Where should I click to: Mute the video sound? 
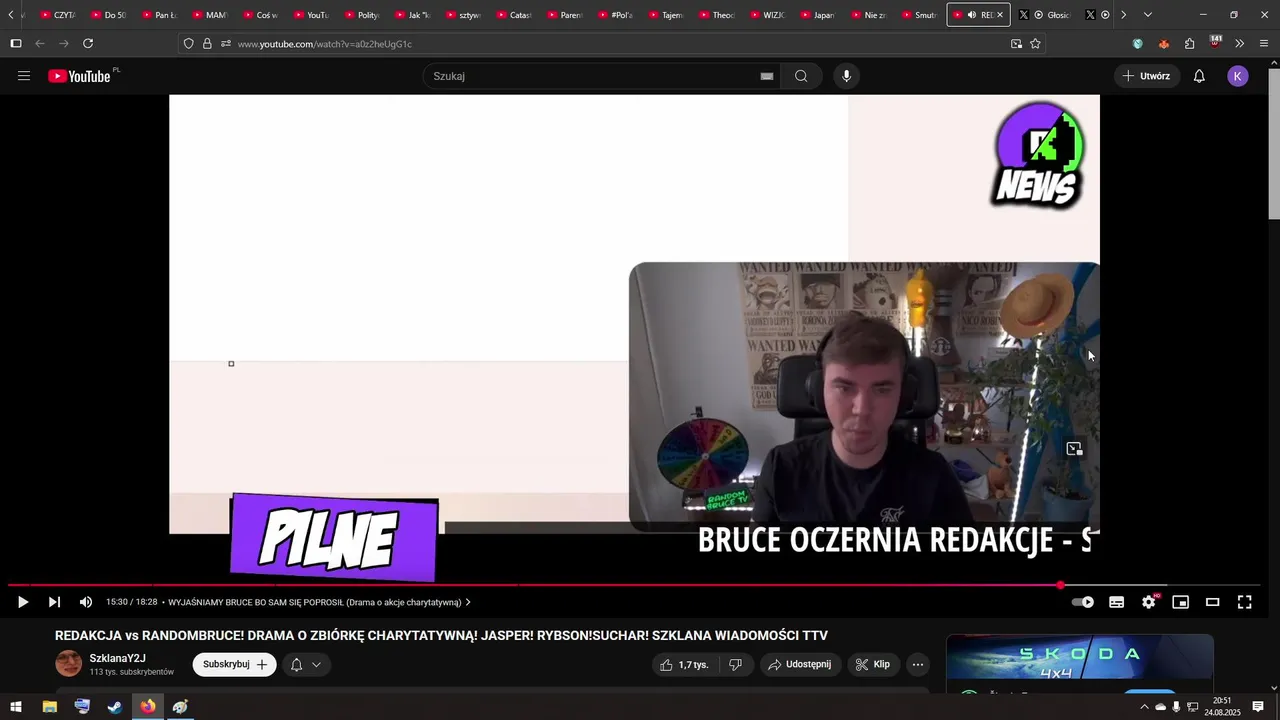point(86,602)
